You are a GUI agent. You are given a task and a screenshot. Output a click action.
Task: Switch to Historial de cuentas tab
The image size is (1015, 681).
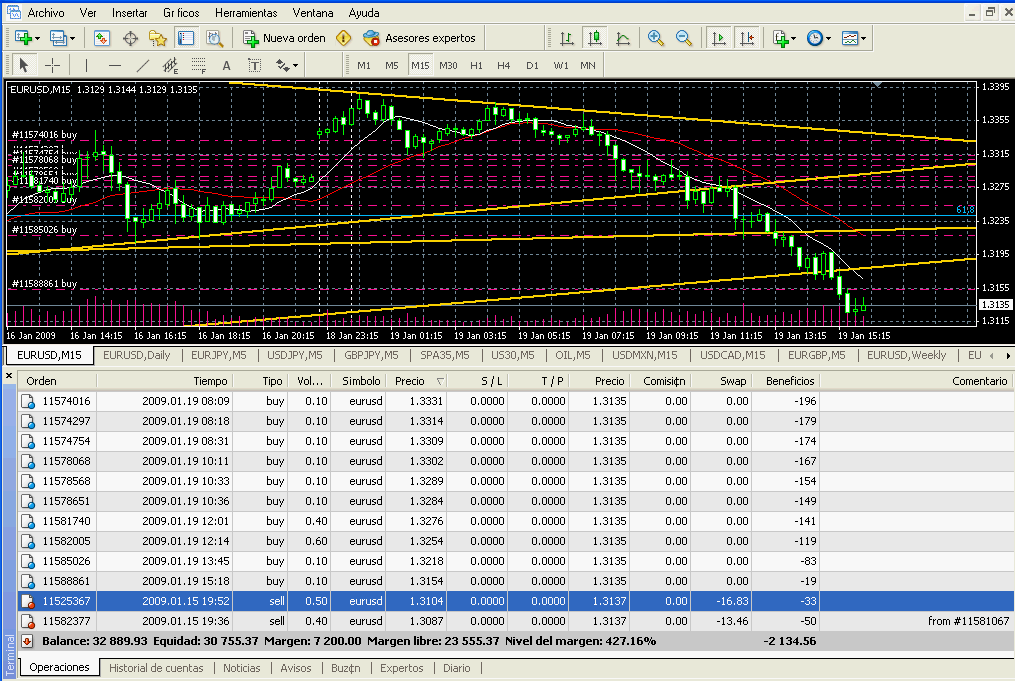(x=156, y=668)
